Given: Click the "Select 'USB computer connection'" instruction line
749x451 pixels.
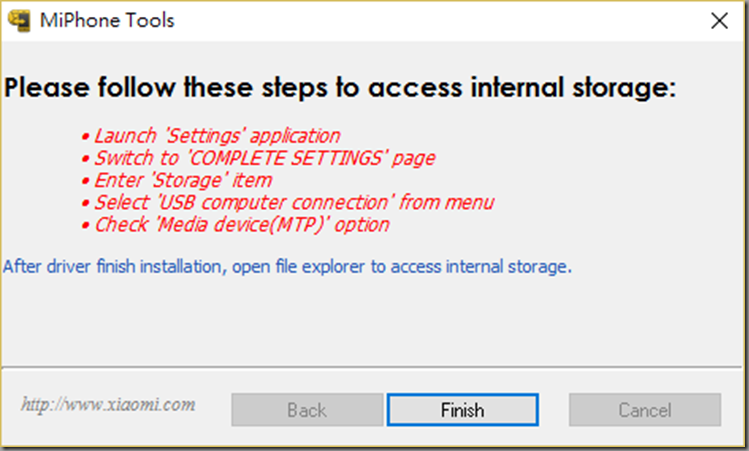Looking at the screenshot, I should [x=294, y=203].
